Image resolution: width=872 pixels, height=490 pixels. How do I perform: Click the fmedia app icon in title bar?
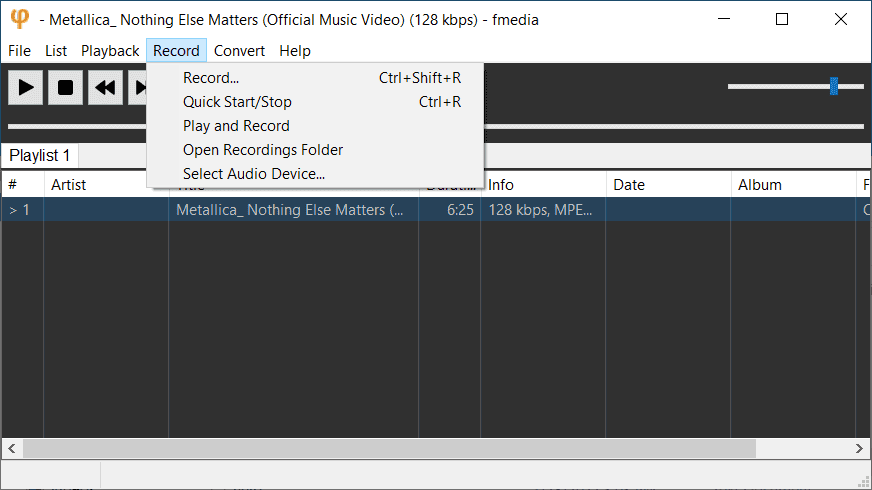(x=19, y=19)
